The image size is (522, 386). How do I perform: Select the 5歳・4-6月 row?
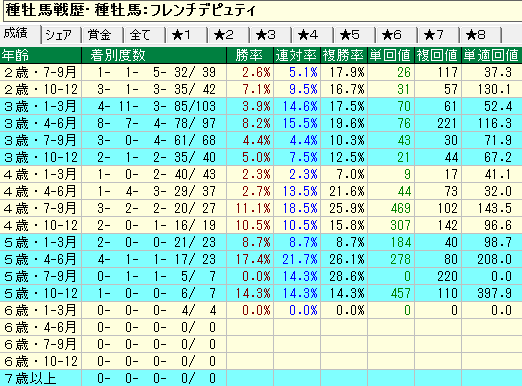[x=261, y=259]
